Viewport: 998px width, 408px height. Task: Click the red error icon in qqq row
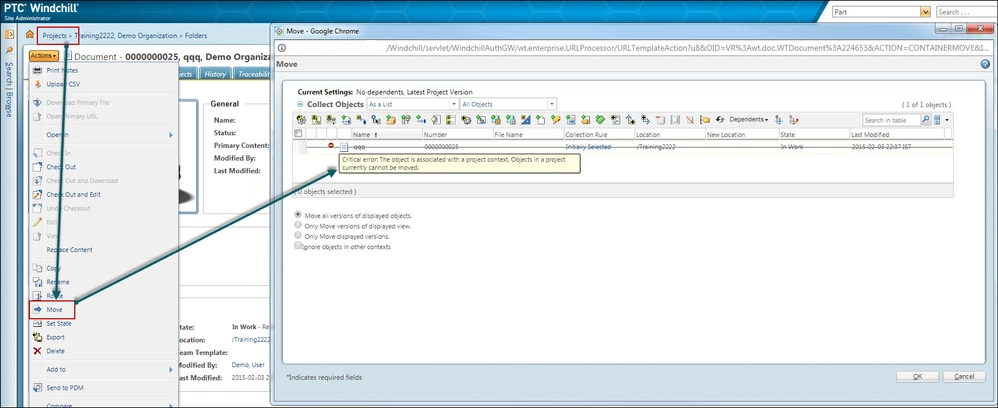[x=331, y=146]
